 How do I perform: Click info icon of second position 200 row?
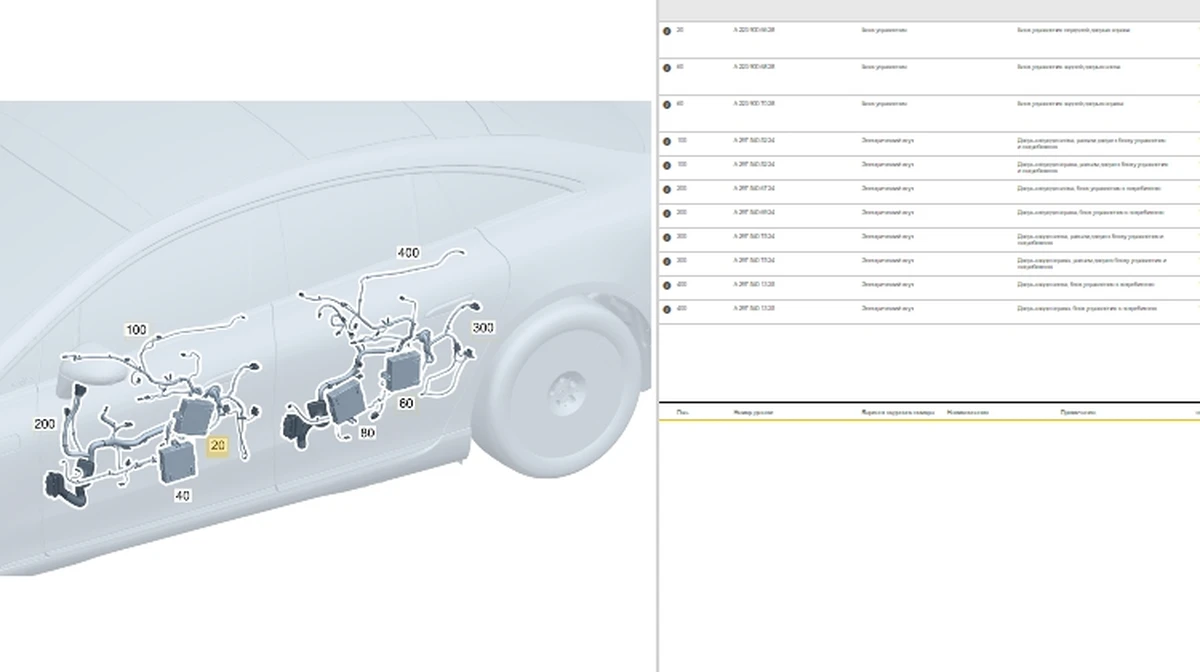(x=667, y=213)
